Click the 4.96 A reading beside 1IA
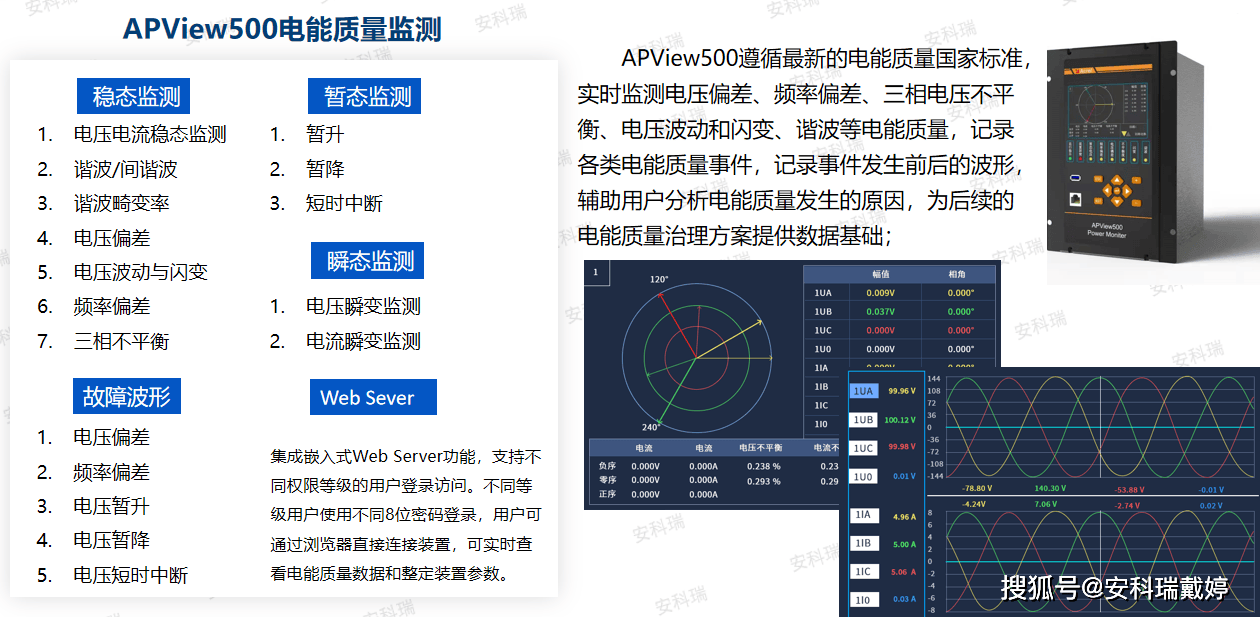Viewport: 1260px width, 617px height. [904, 517]
